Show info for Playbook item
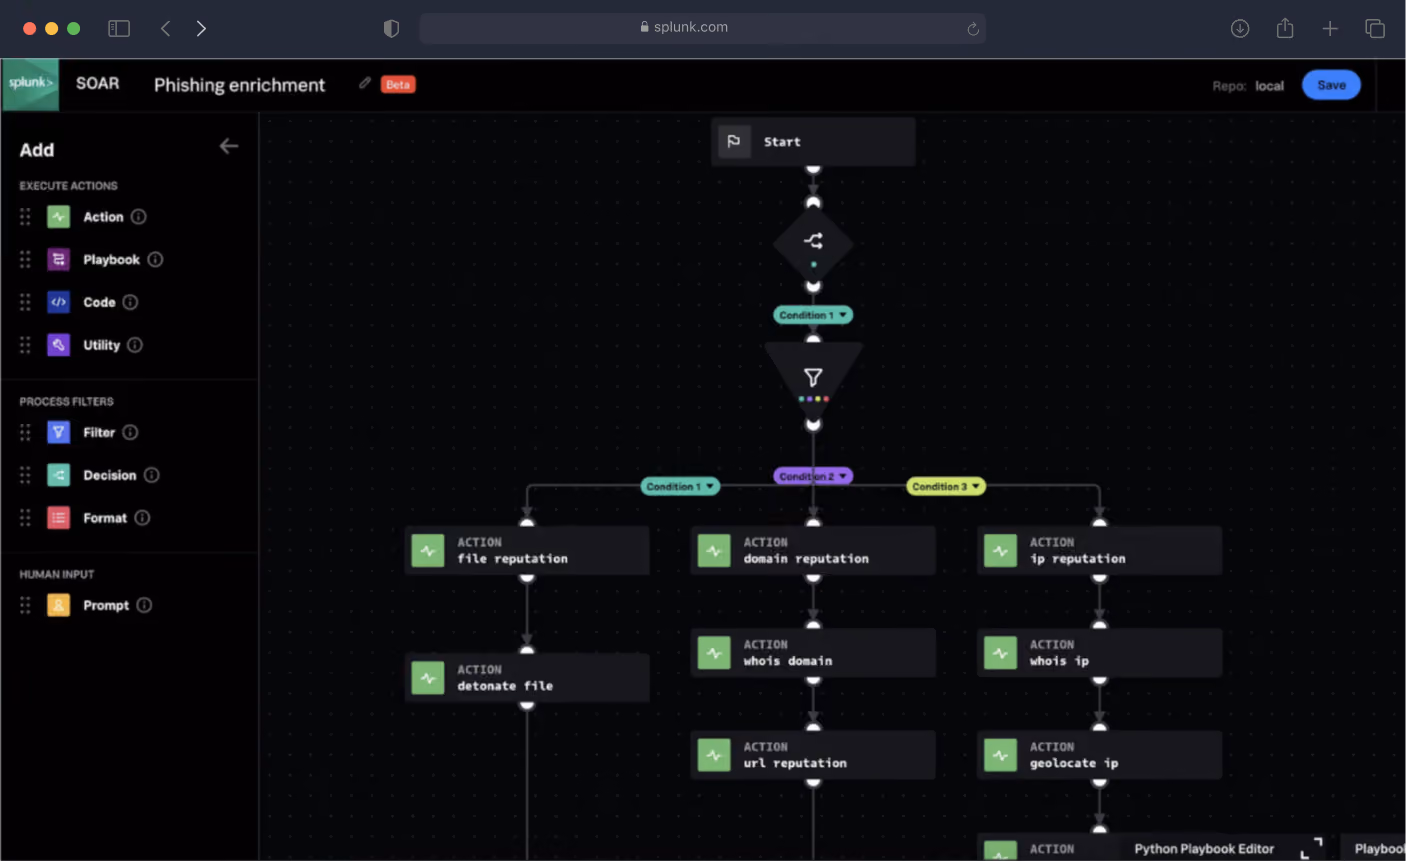 (x=155, y=260)
